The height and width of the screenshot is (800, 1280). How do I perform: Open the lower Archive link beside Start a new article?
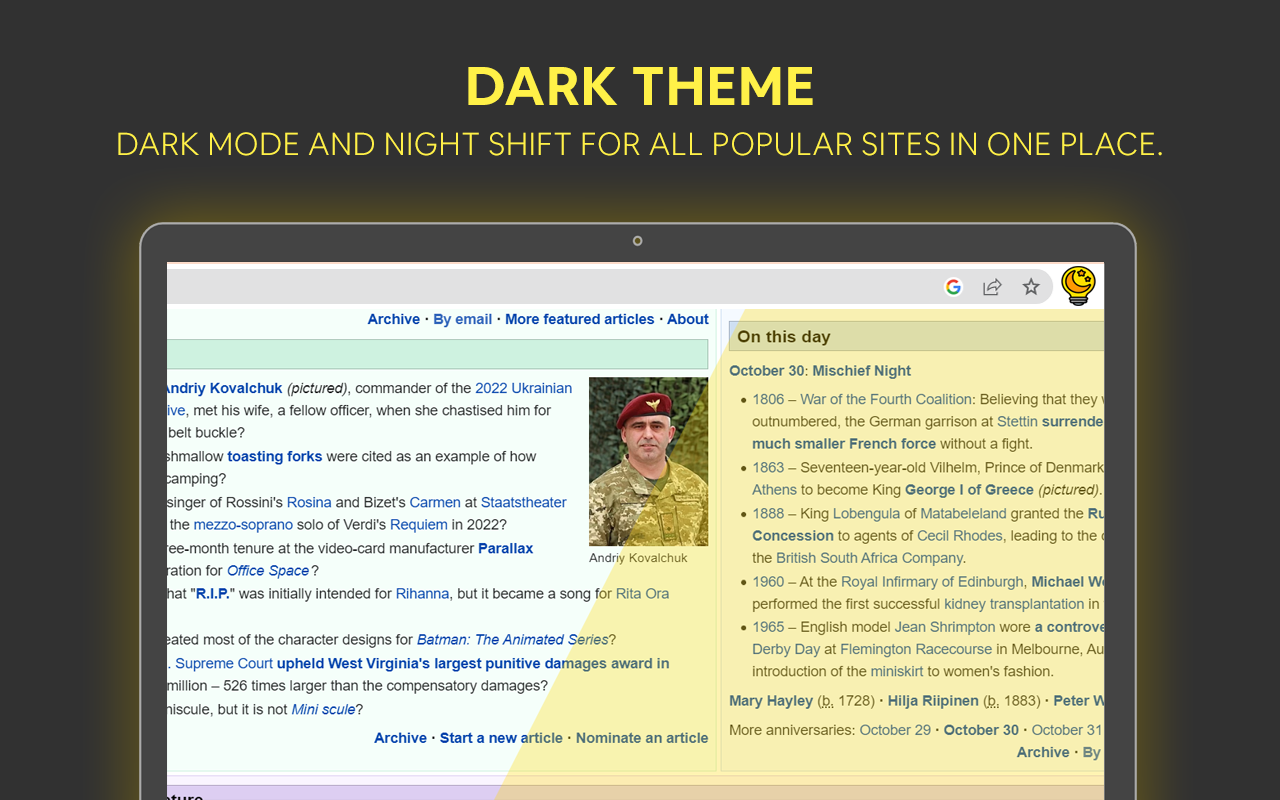(x=401, y=738)
